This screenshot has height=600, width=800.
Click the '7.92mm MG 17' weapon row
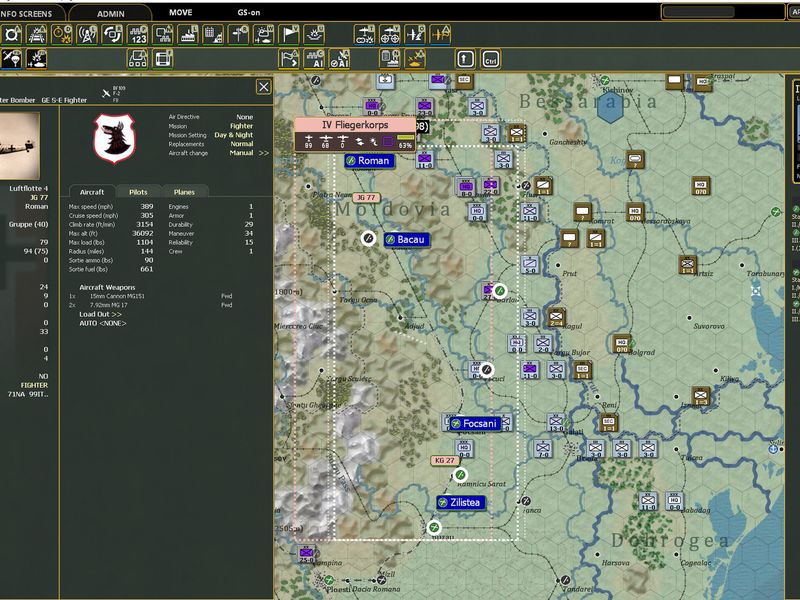coord(151,305)
